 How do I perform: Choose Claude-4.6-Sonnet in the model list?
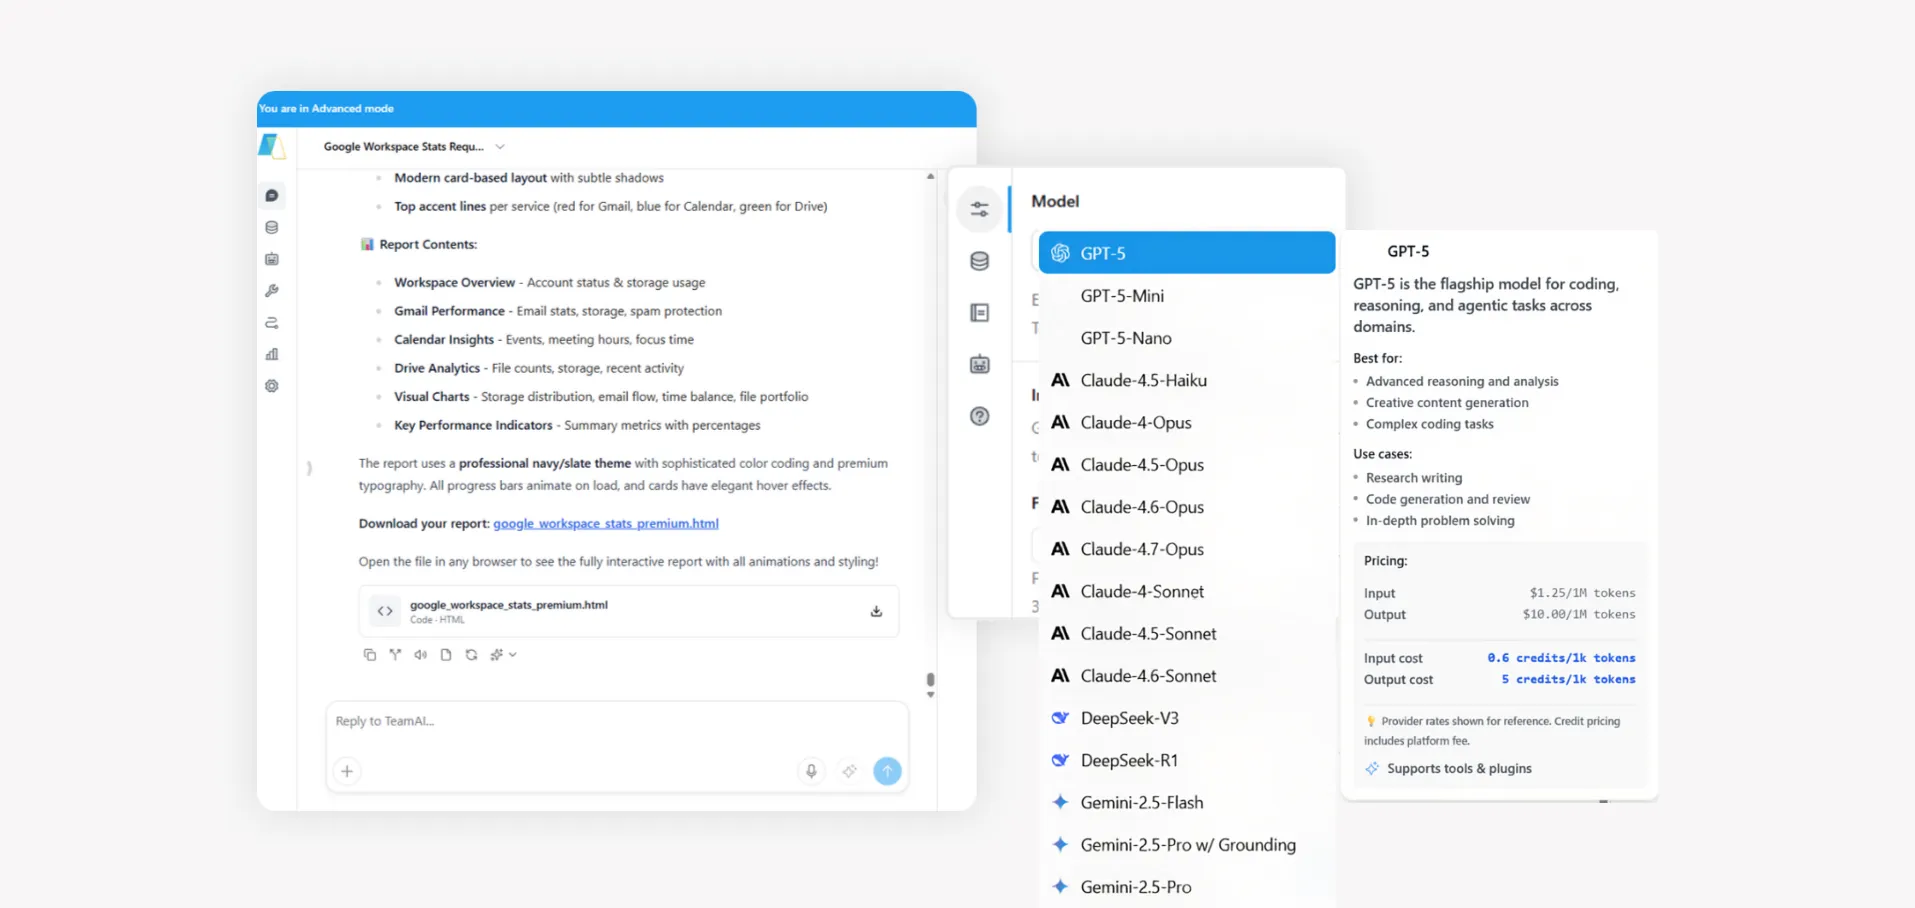1187,676
